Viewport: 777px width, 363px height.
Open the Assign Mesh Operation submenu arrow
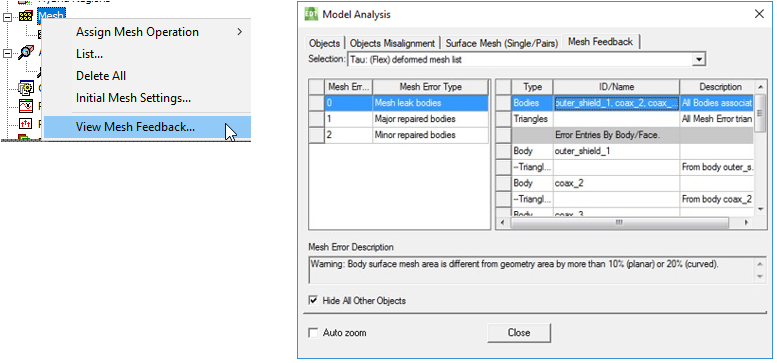(x=239, y=32)
